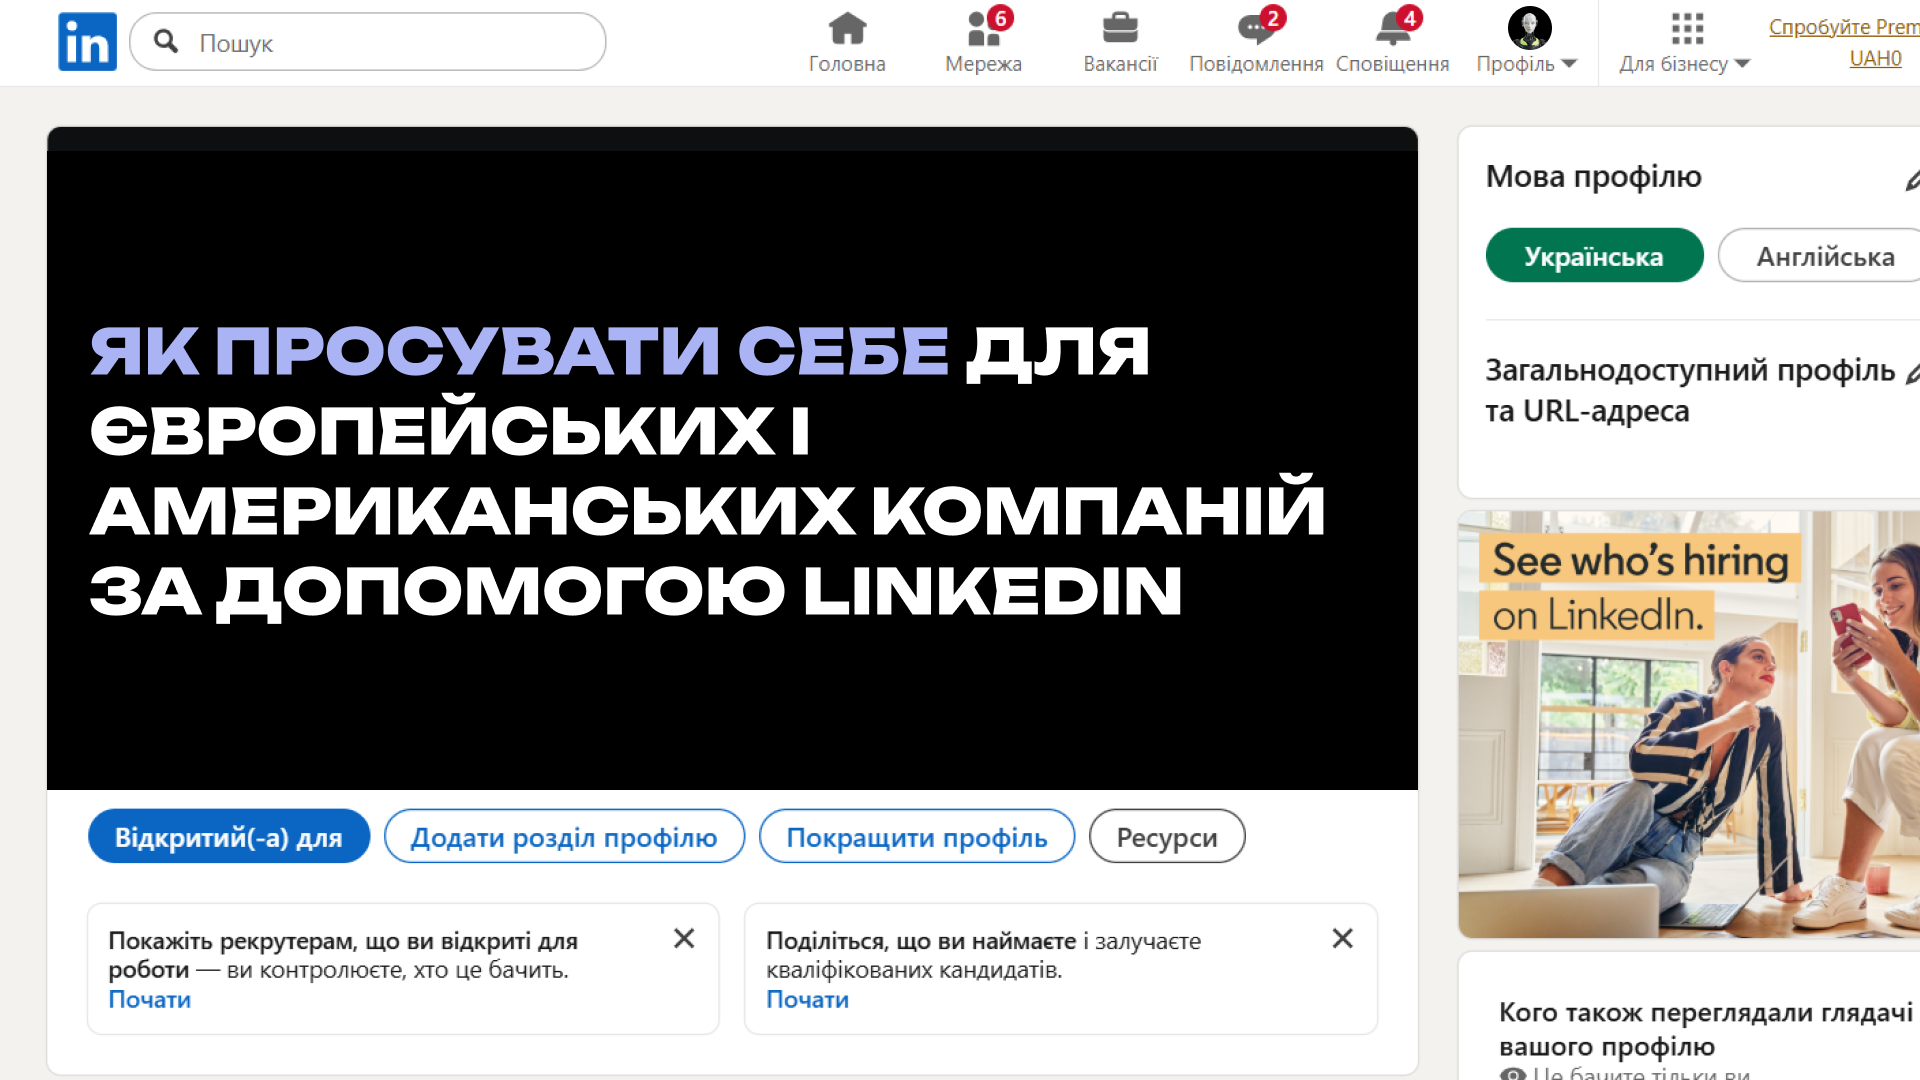Viewport: 1920px width, 1080px height.
Task: Click Почати link under hiring tip
Action: tap(807, 999)
